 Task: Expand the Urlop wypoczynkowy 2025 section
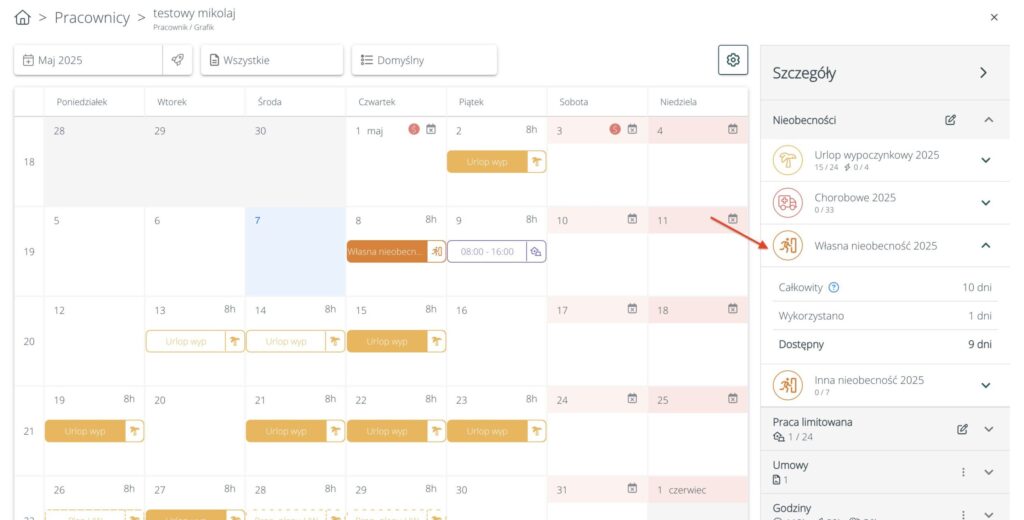[985, 160]
